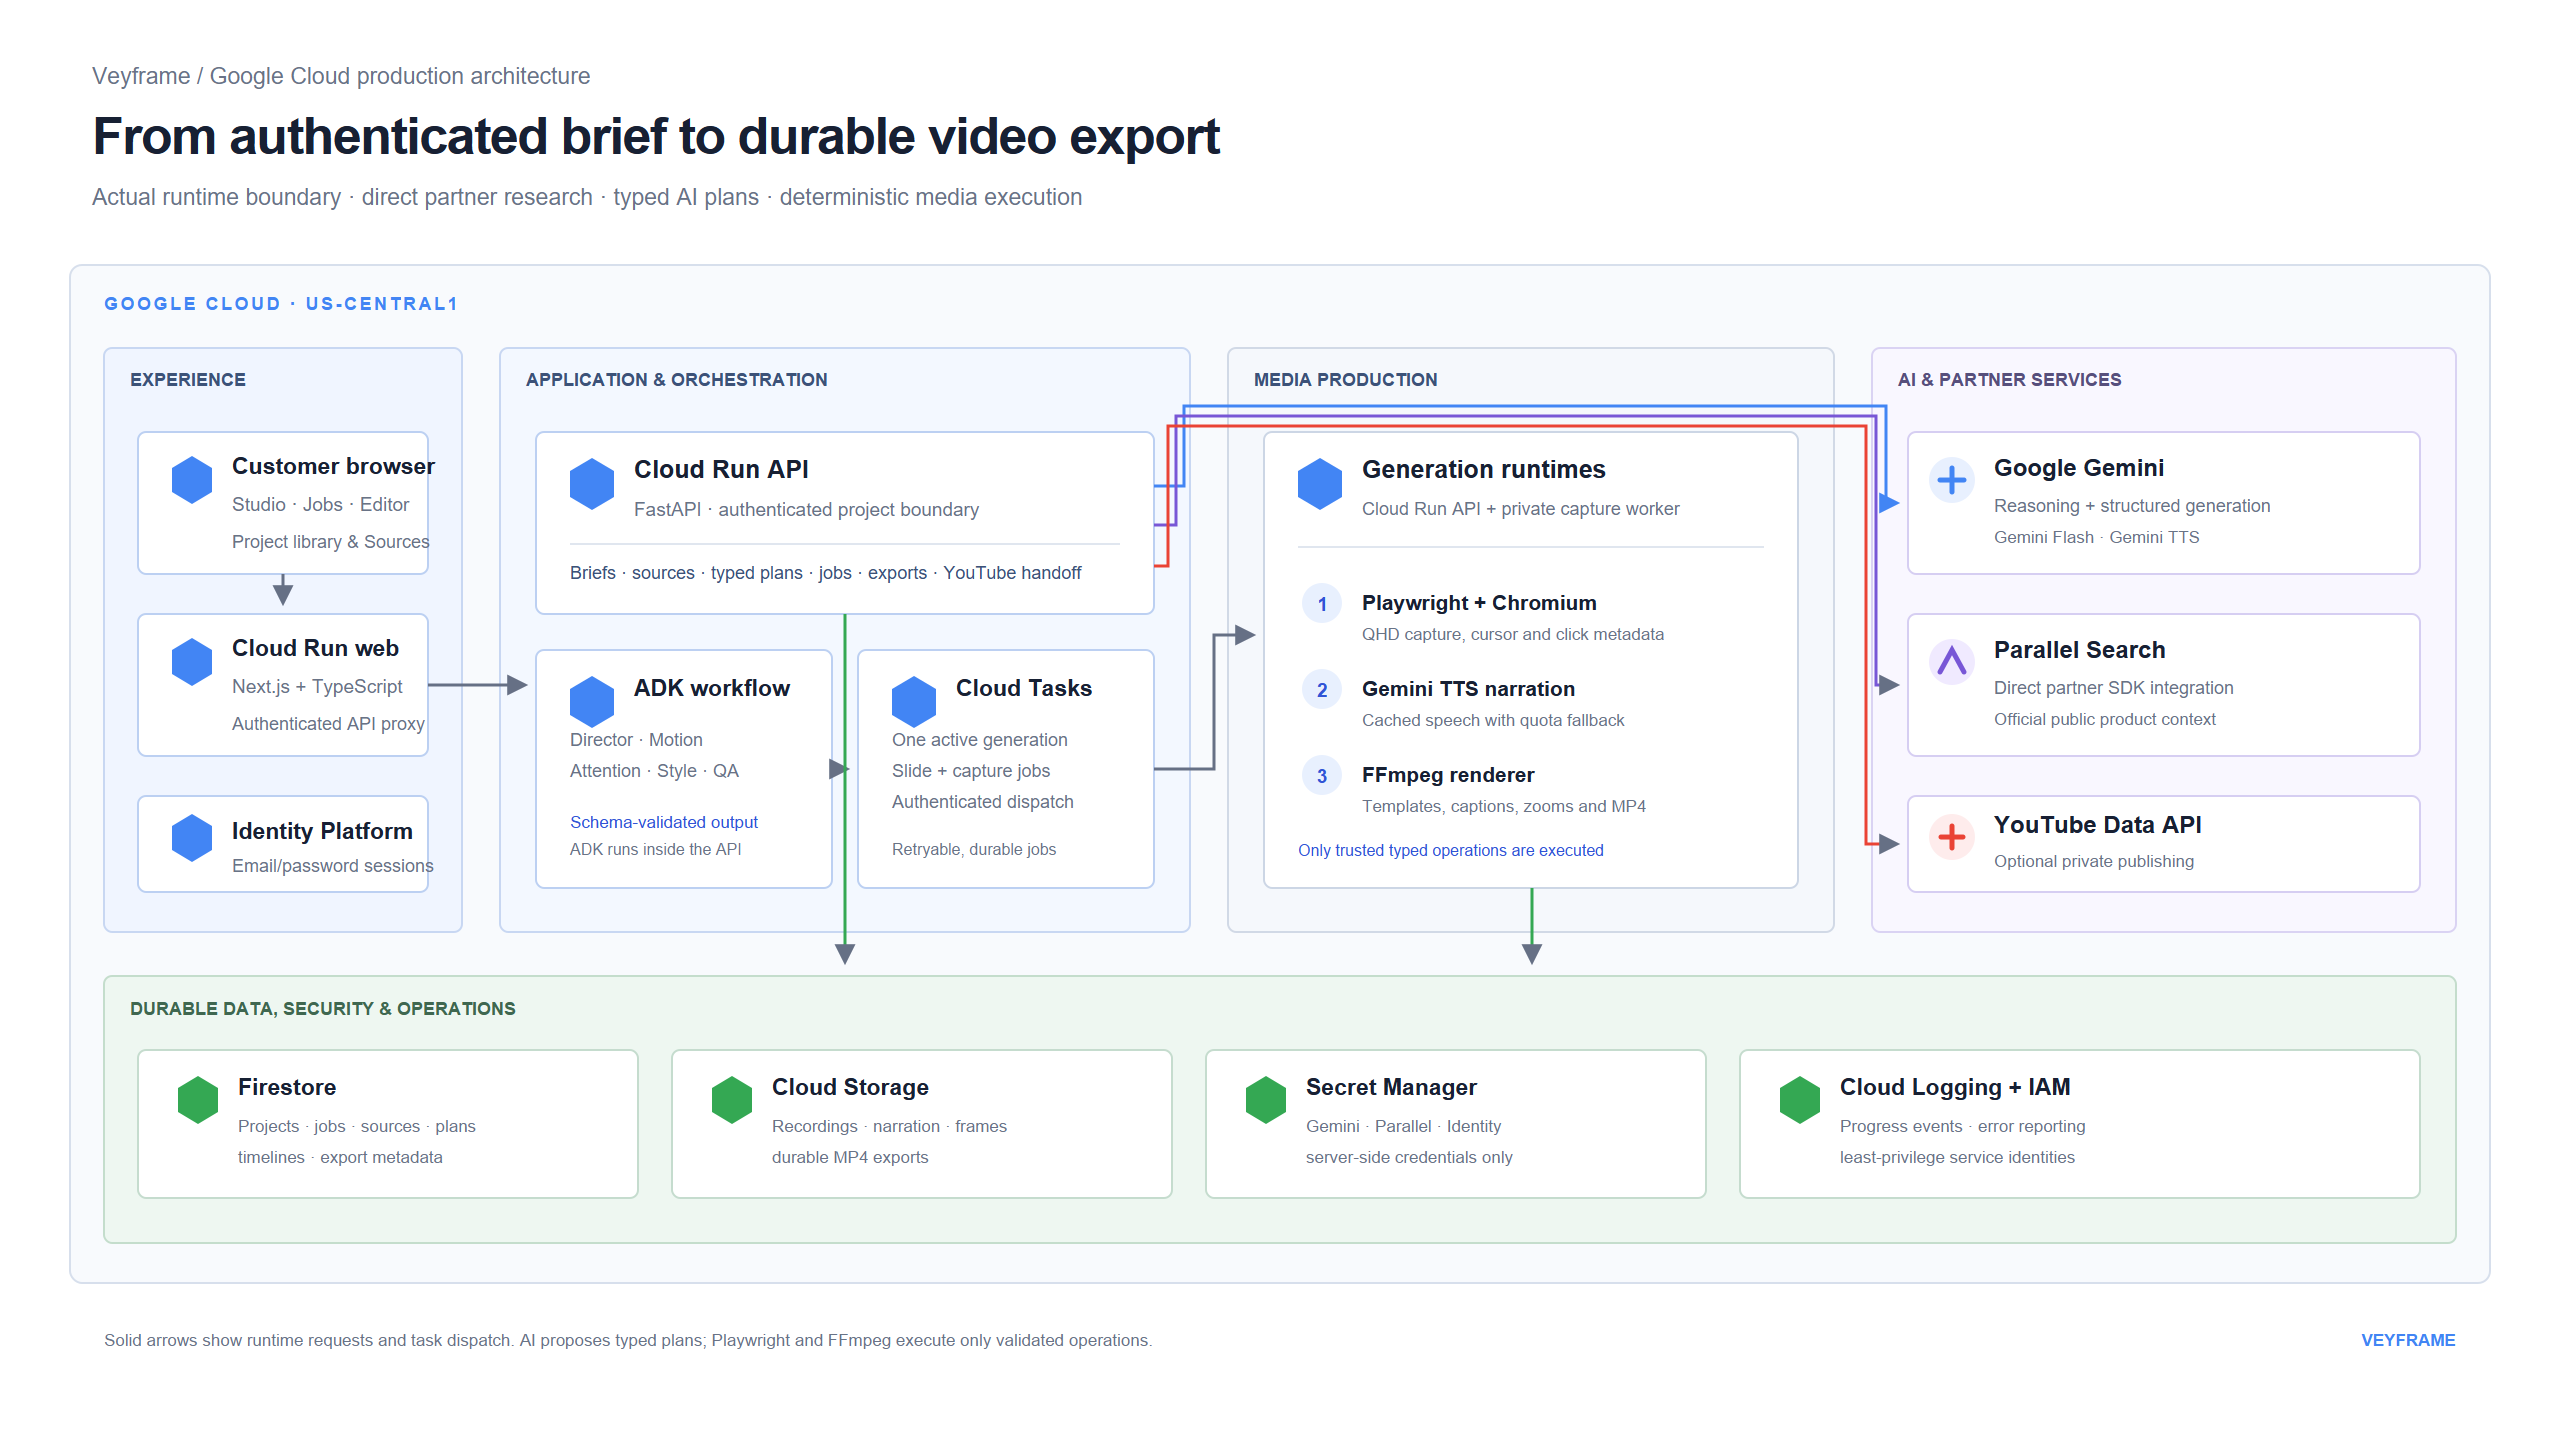Click the EXPERIENCE section label

pyautogui.click(x=188, y=380)
